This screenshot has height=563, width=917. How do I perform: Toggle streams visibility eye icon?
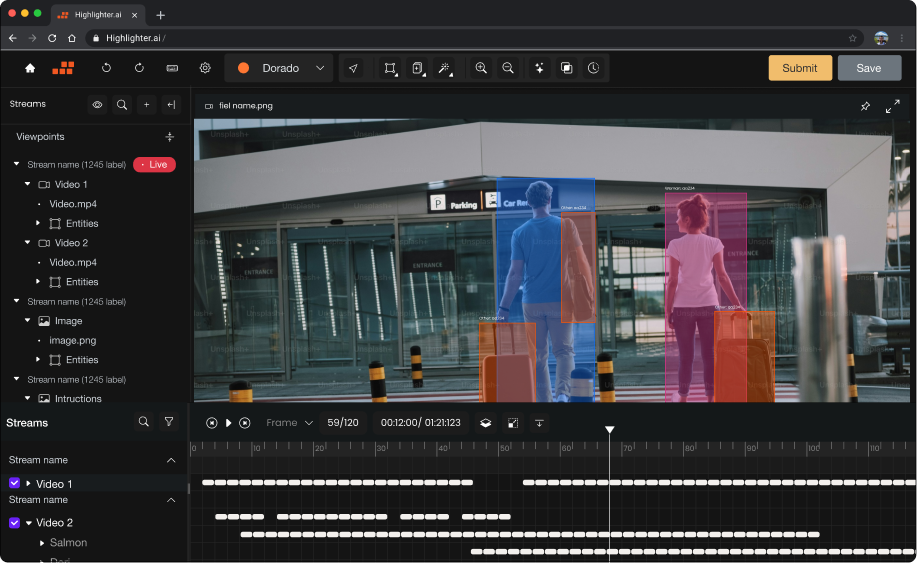[97, 105]
